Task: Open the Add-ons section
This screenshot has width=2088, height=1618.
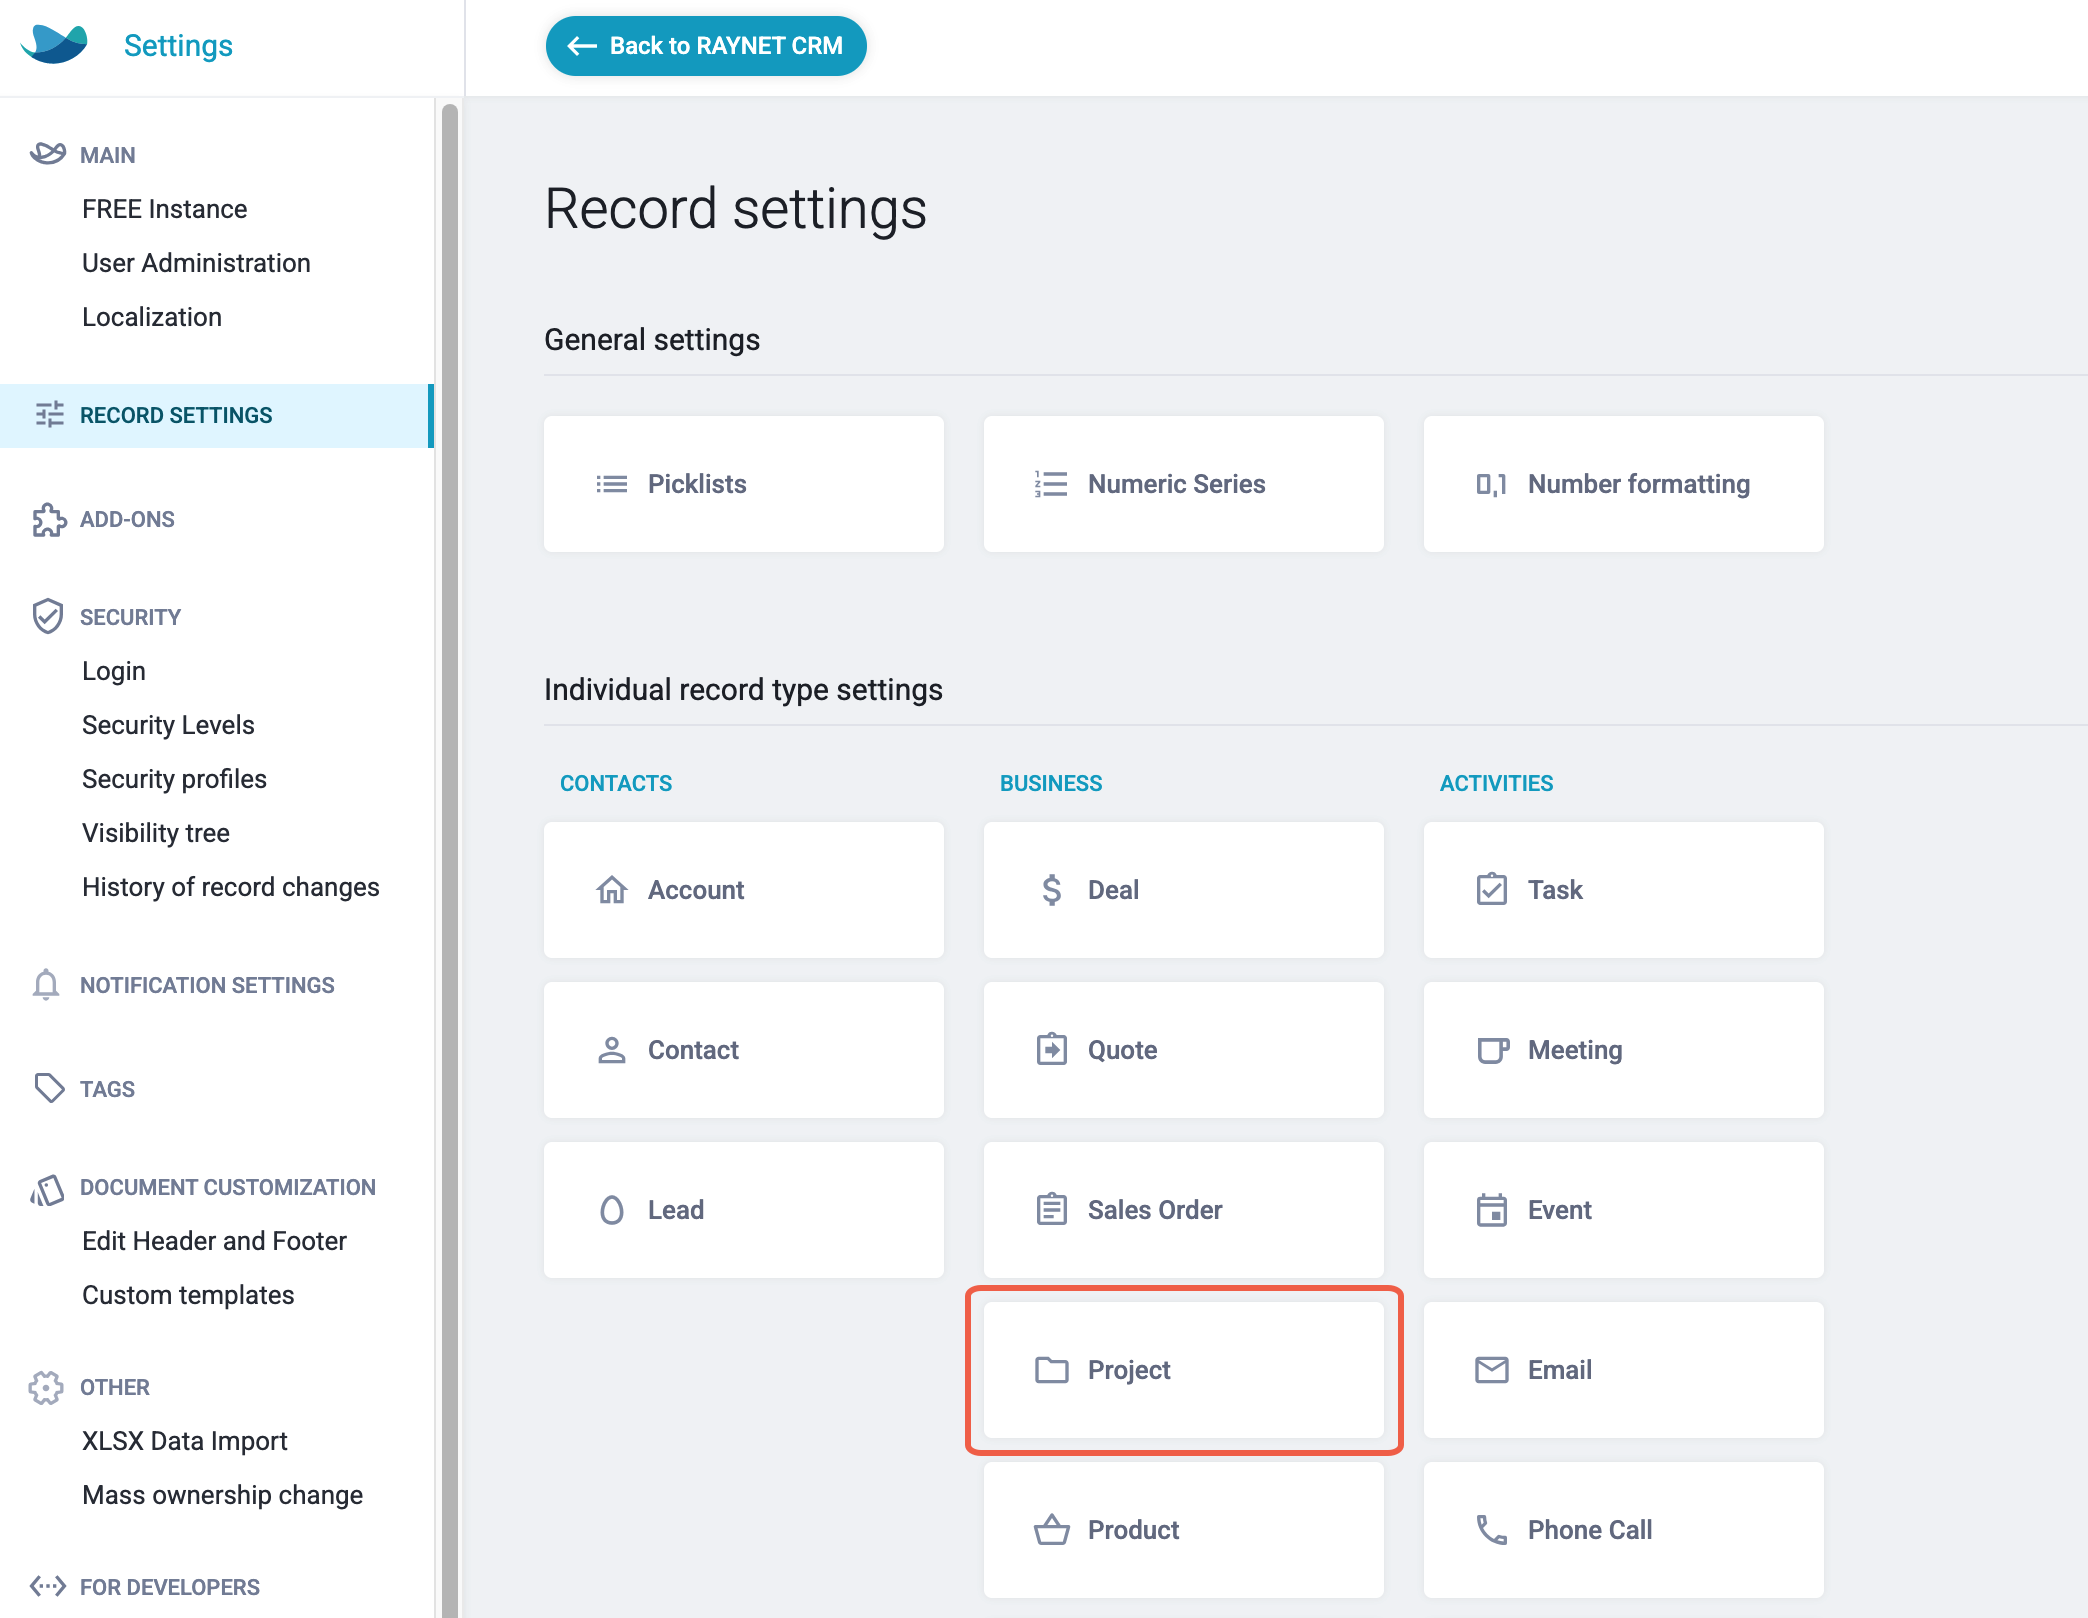Action: [x=127, y=520]
